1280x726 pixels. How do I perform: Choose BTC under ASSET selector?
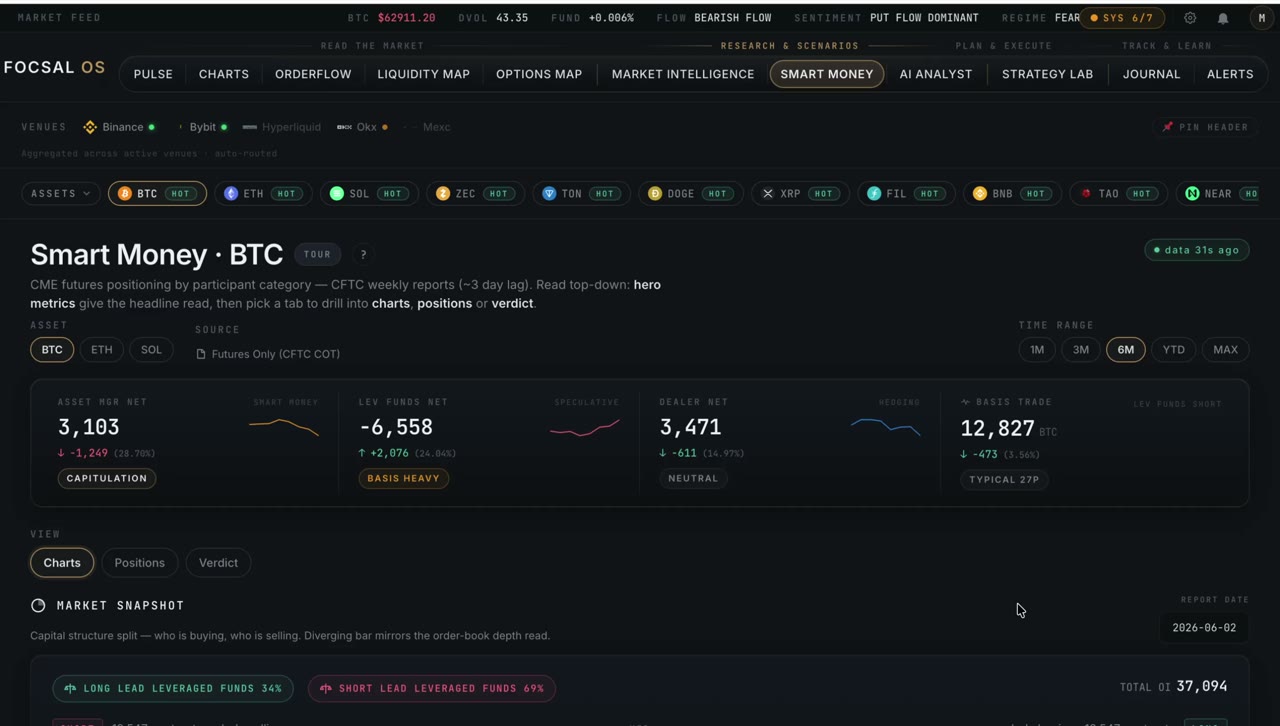(52, 350)
